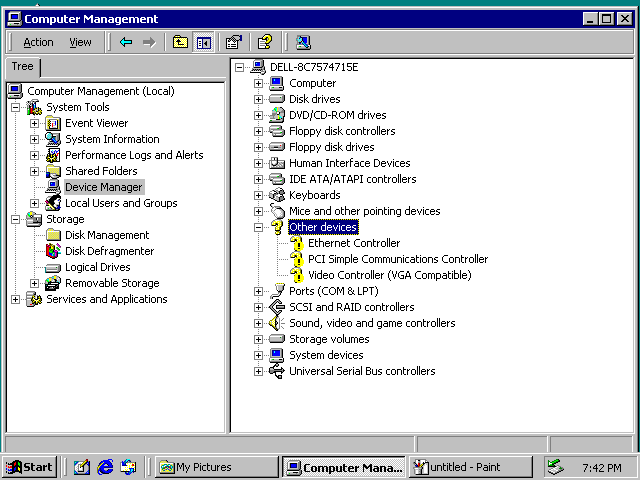
Task: Collapse the Other devices node
Action: (258, 227)
